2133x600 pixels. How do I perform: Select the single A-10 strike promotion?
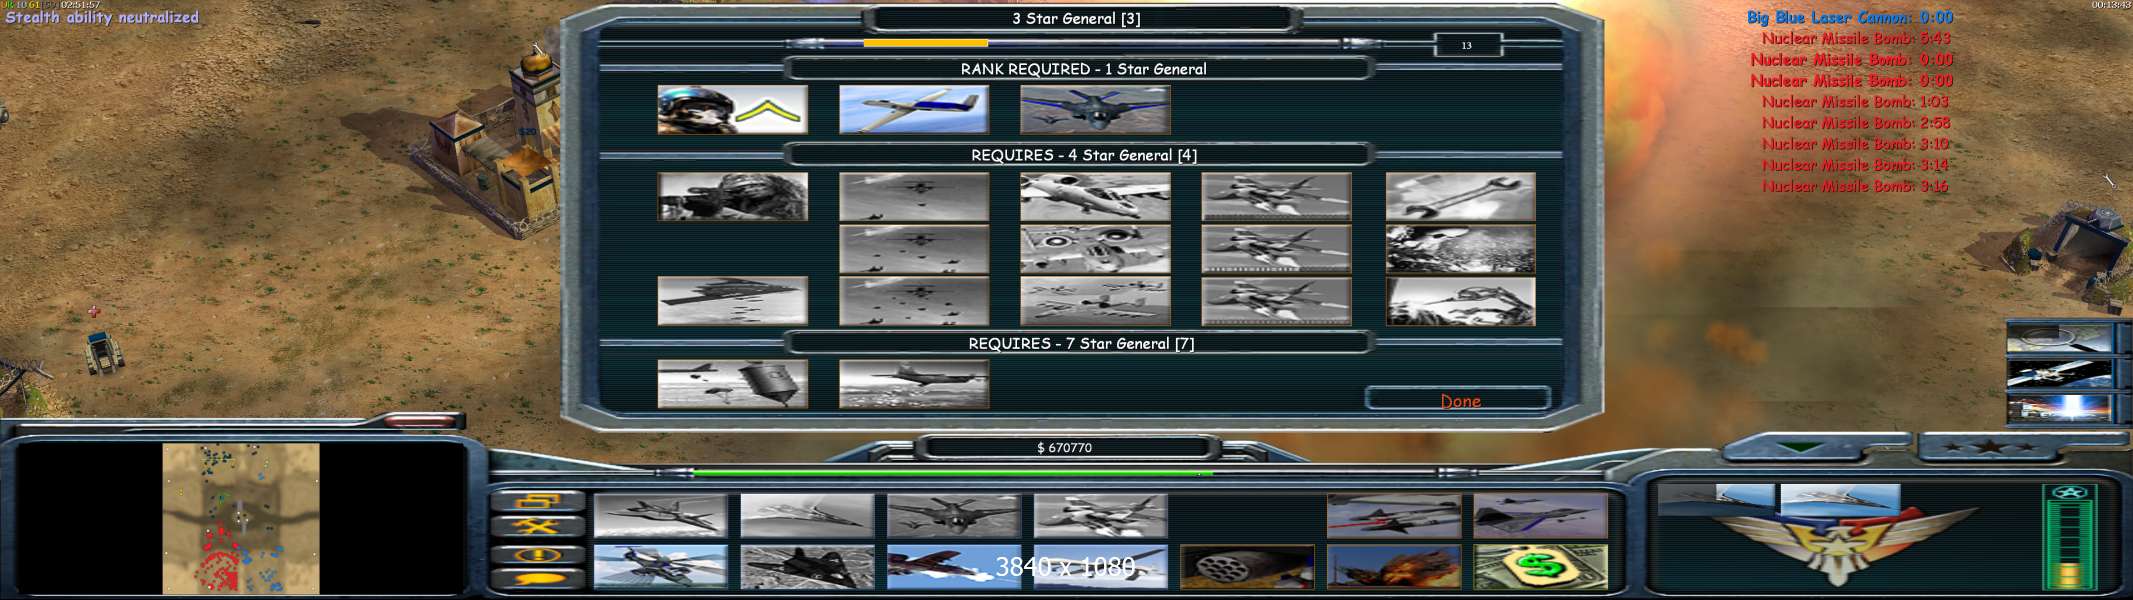click(1095, 197)
